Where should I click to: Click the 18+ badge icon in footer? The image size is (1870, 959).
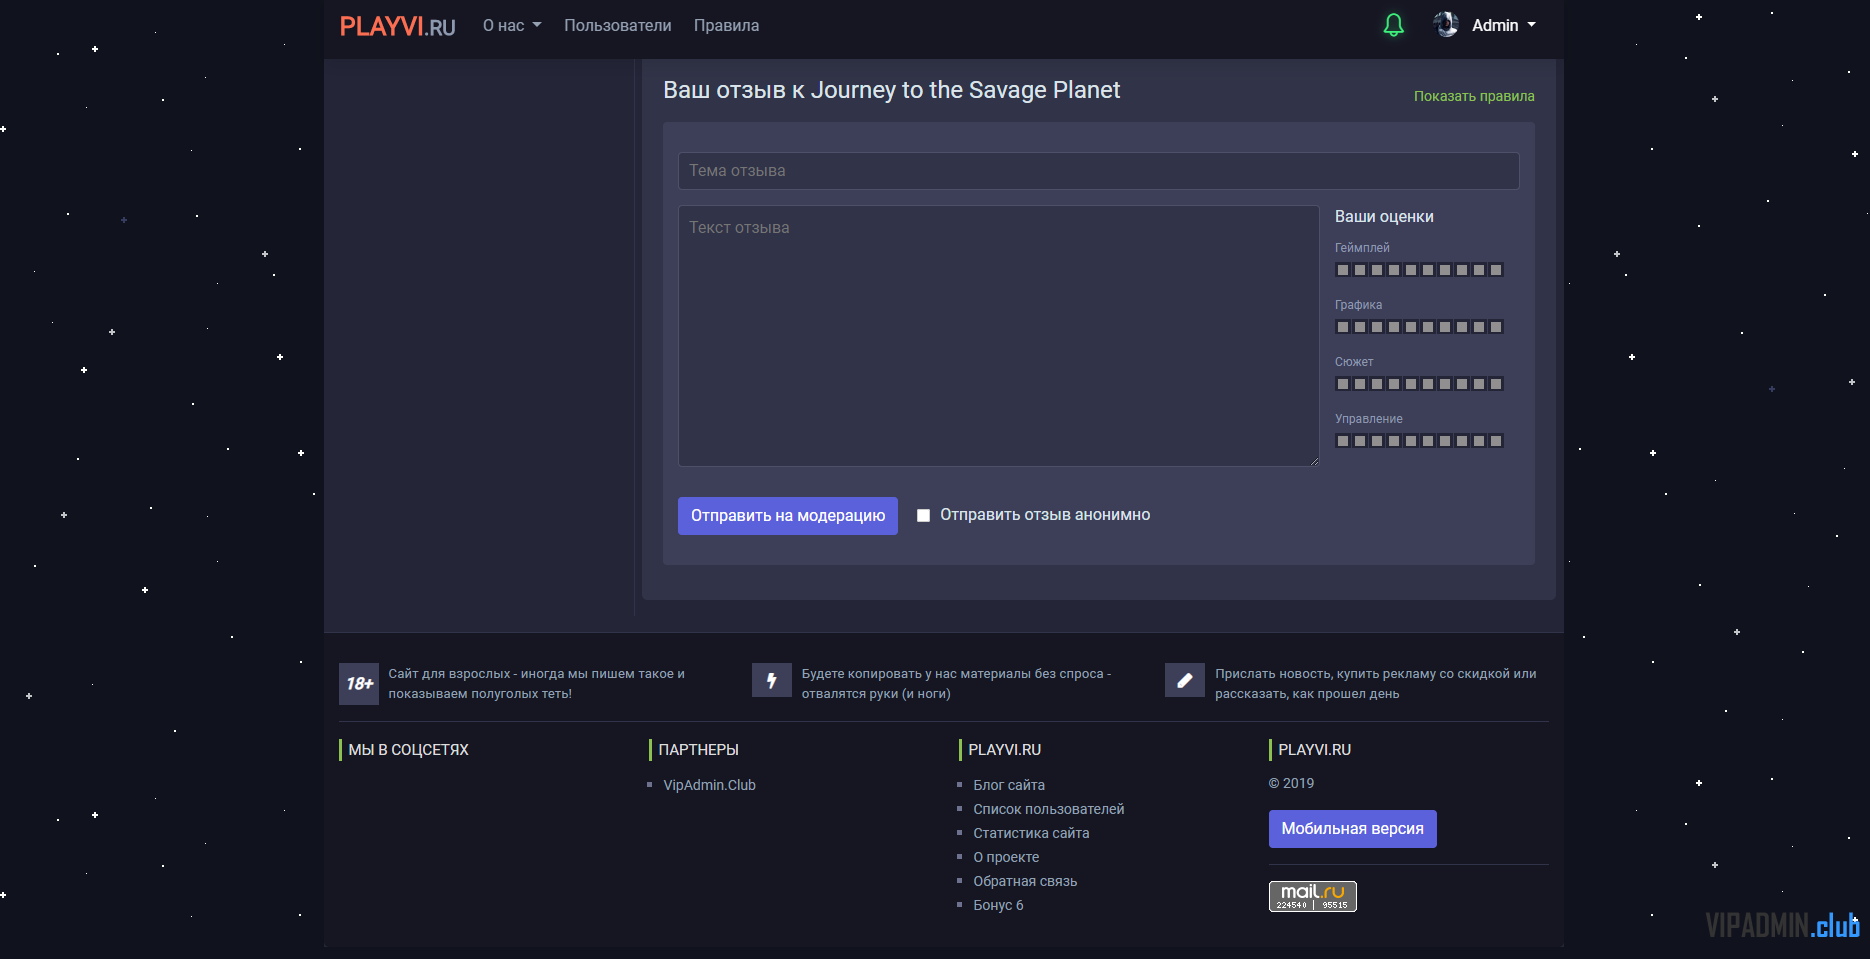359,684
